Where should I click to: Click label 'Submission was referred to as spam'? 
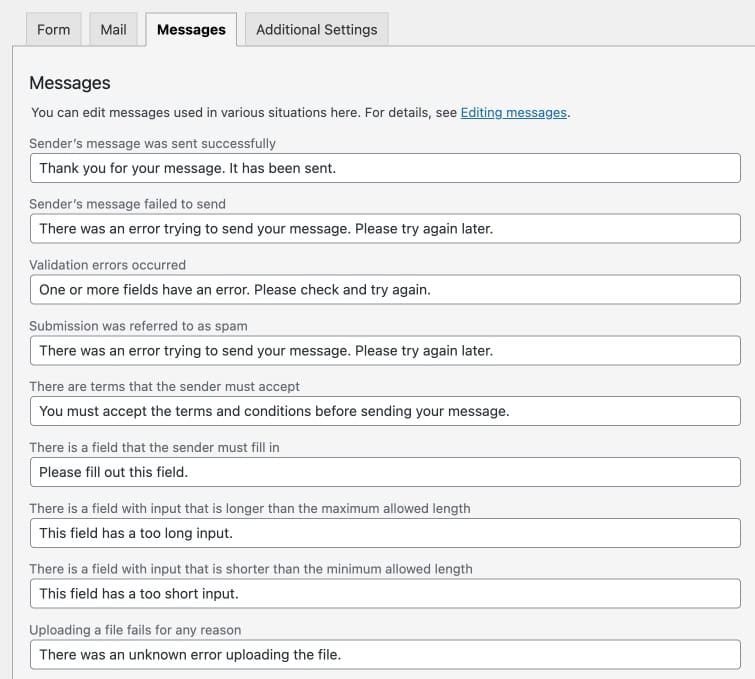(x=138, y=326)
